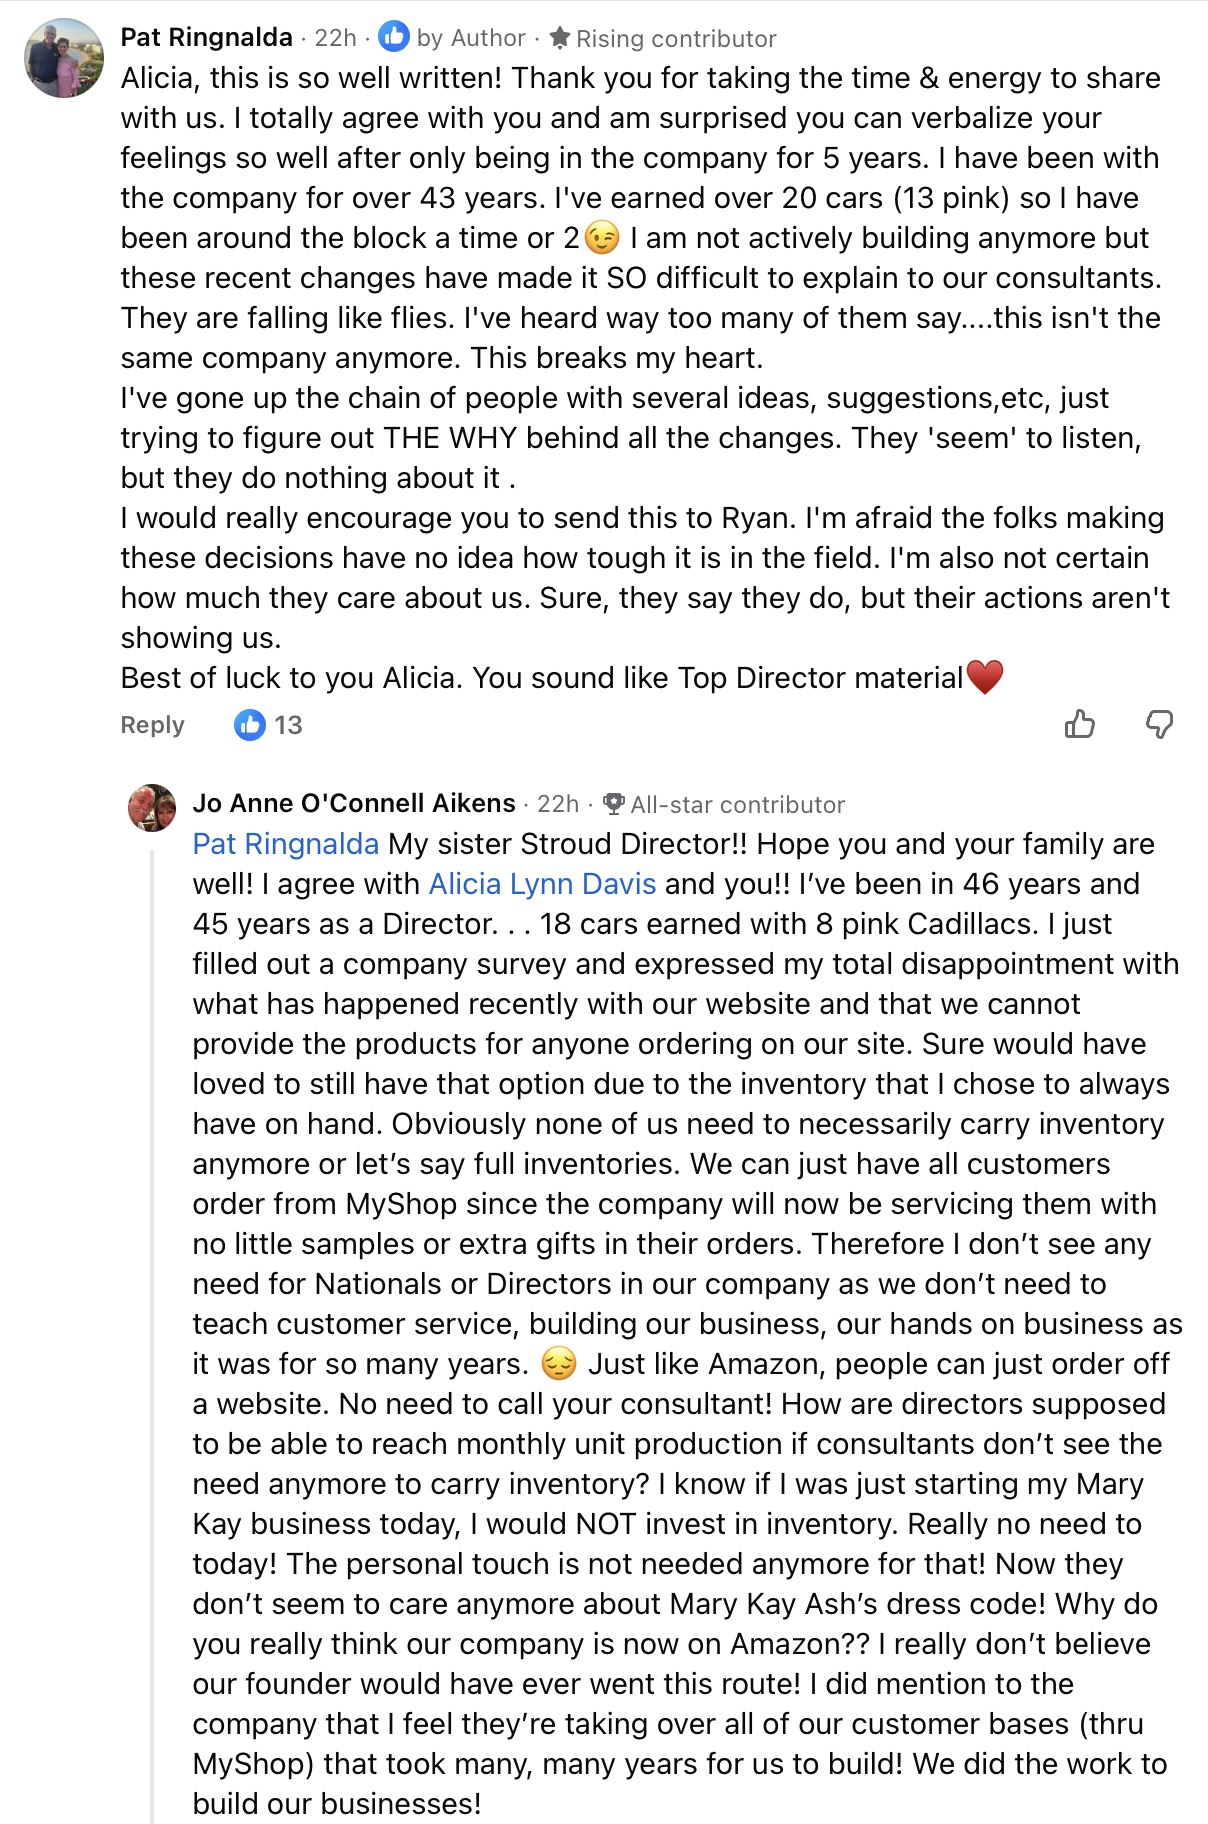Click the 22h timestamp on Pat's comment
Viewport: 1208px width, 1824px height.
point(335,37)
